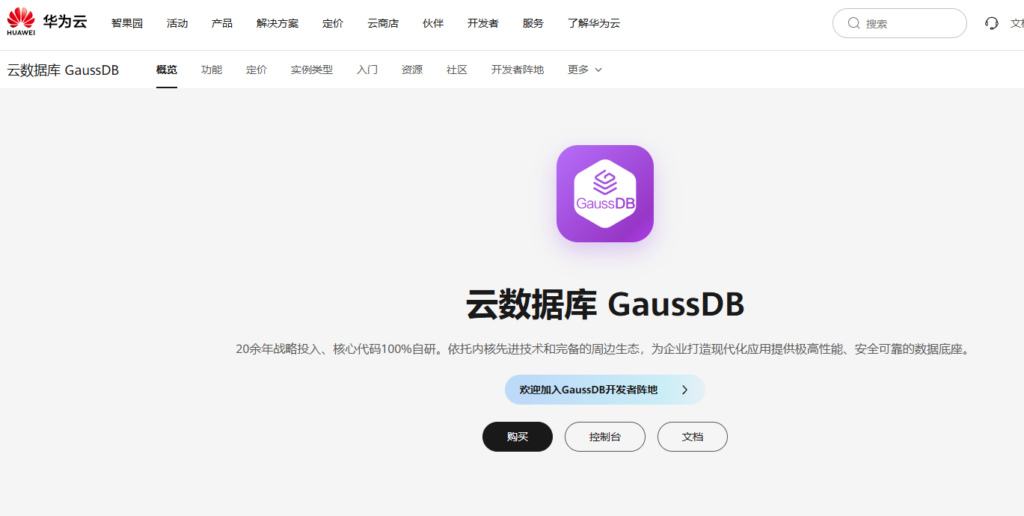Switch to the 功能 tab
The height and width of the screenshot is (516, 1024).
pyautogui.click(x=212, y=70)
